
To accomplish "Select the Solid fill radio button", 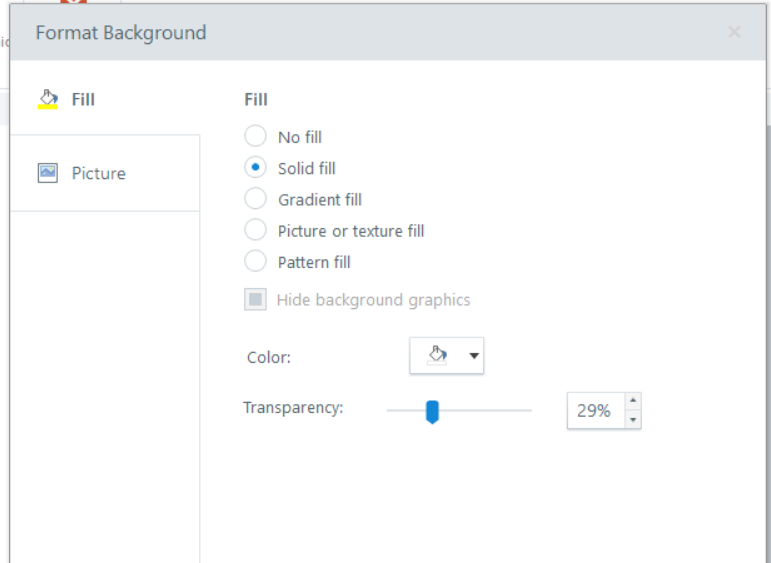I will (256, 168).
